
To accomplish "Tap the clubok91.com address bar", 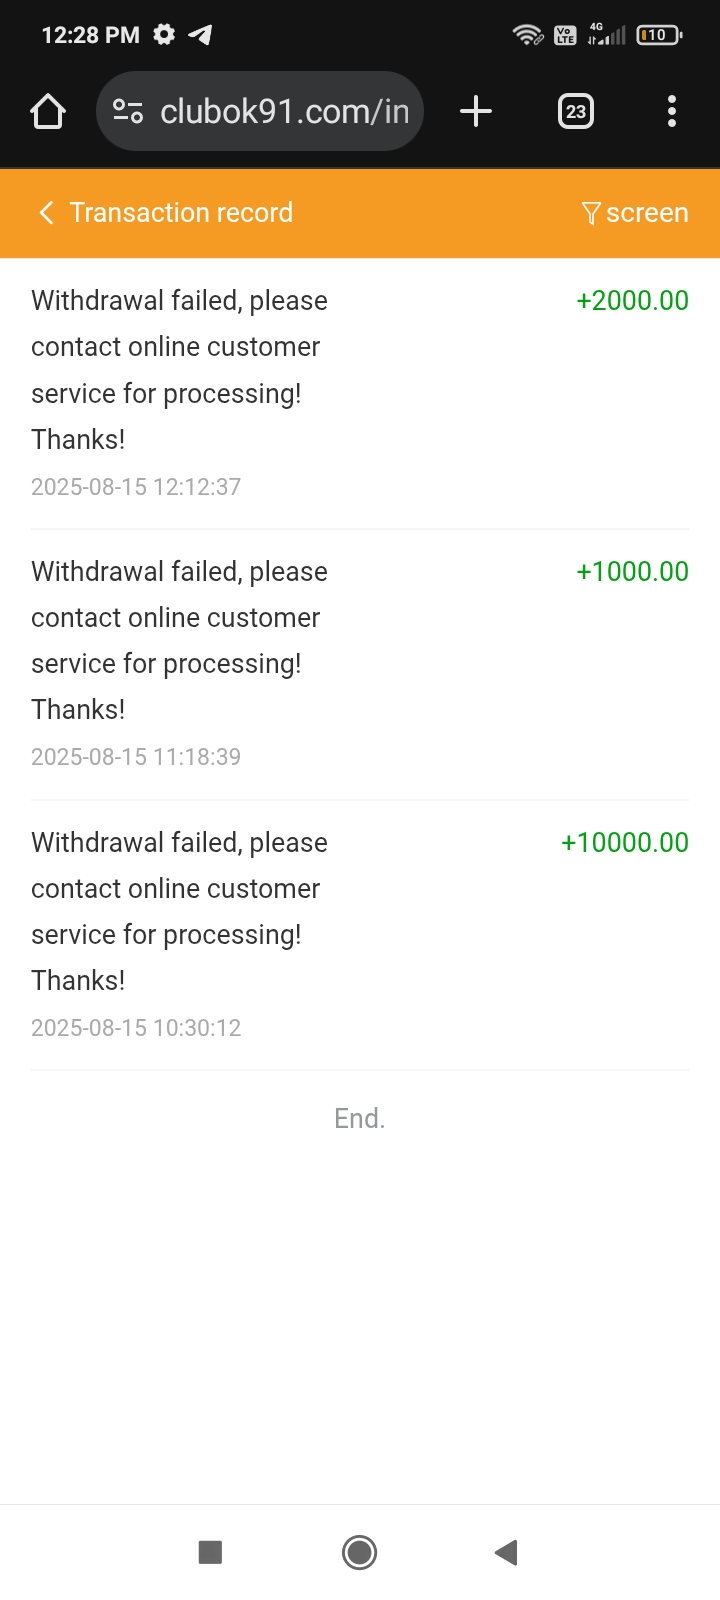I will [285, 111].
